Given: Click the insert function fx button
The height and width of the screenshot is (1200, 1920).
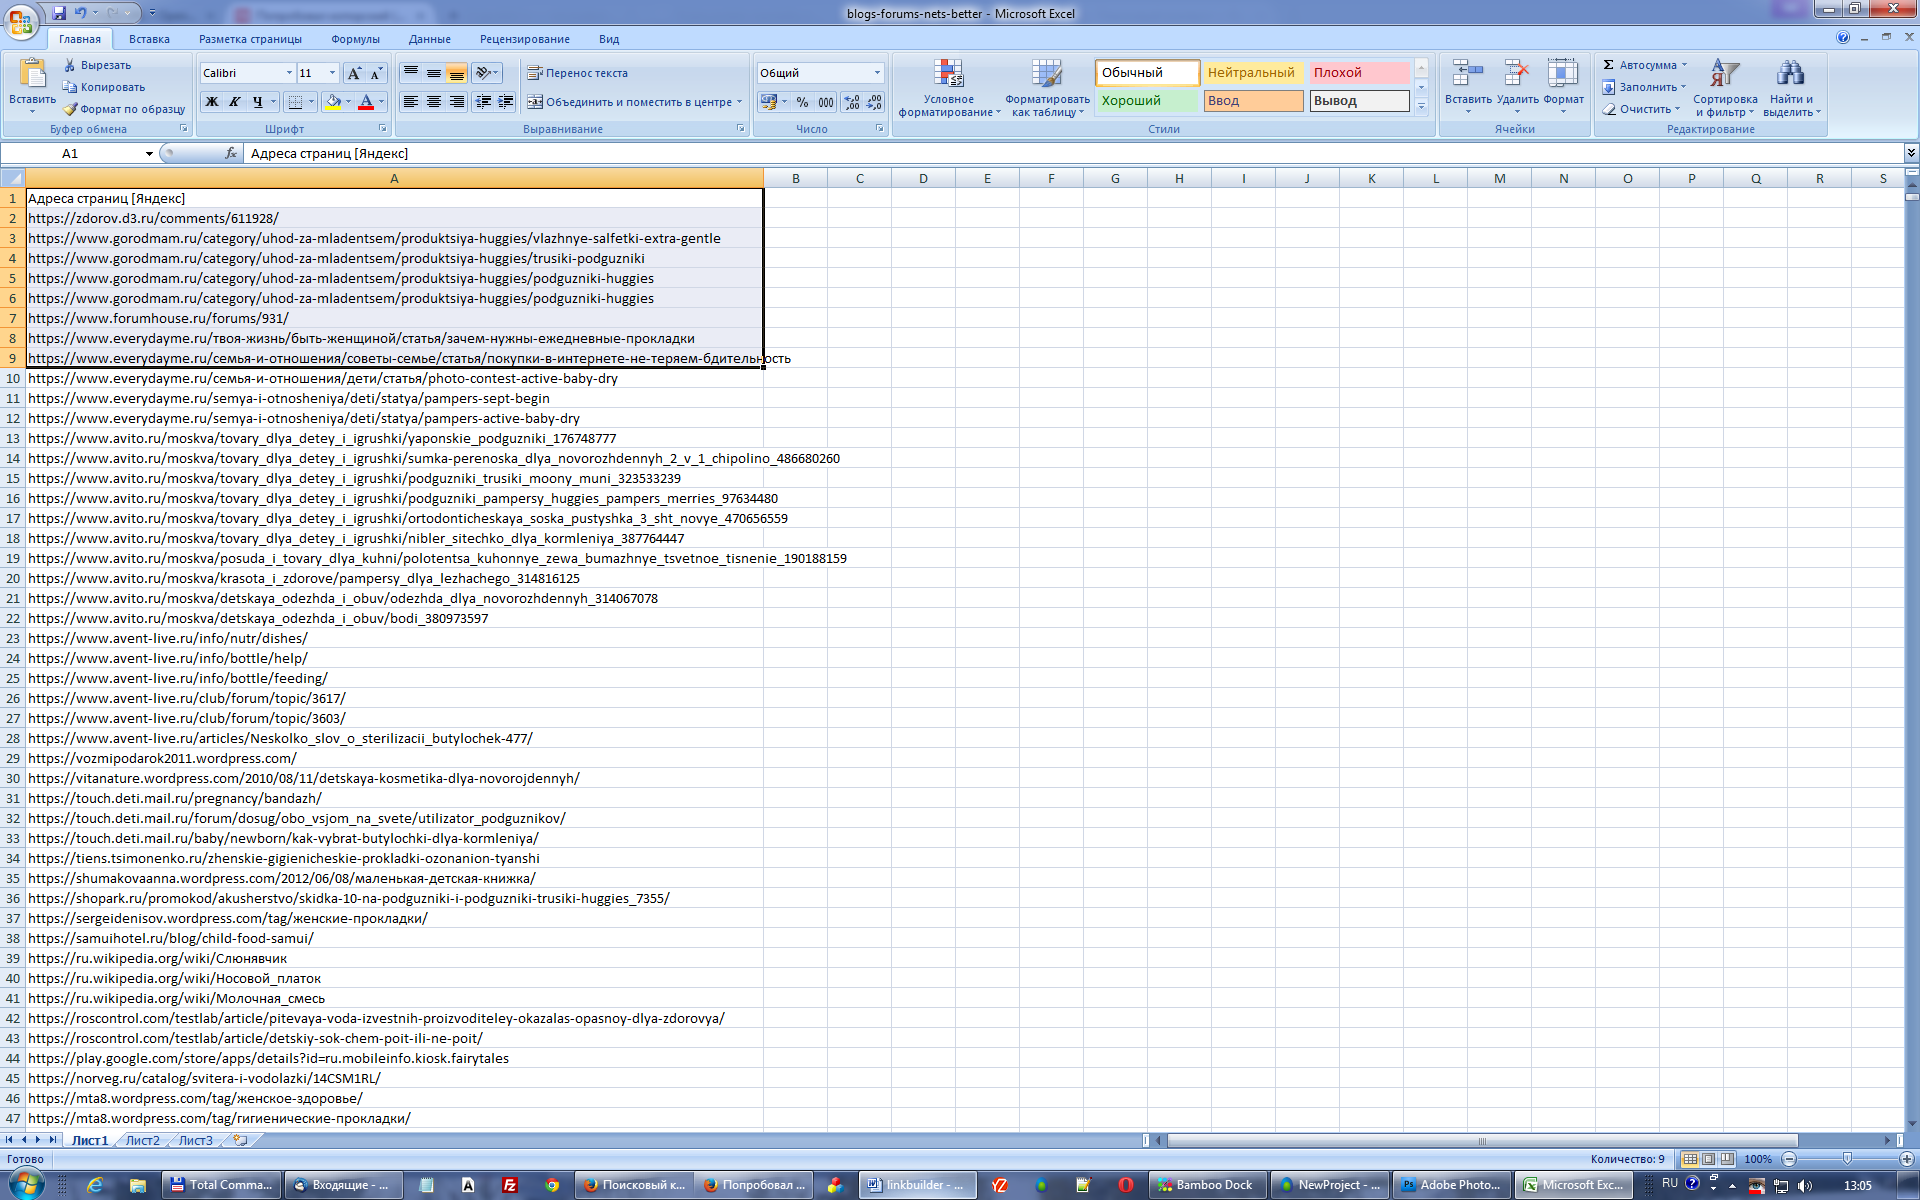Looking at the screenshot, I should [x=231, y=153].
